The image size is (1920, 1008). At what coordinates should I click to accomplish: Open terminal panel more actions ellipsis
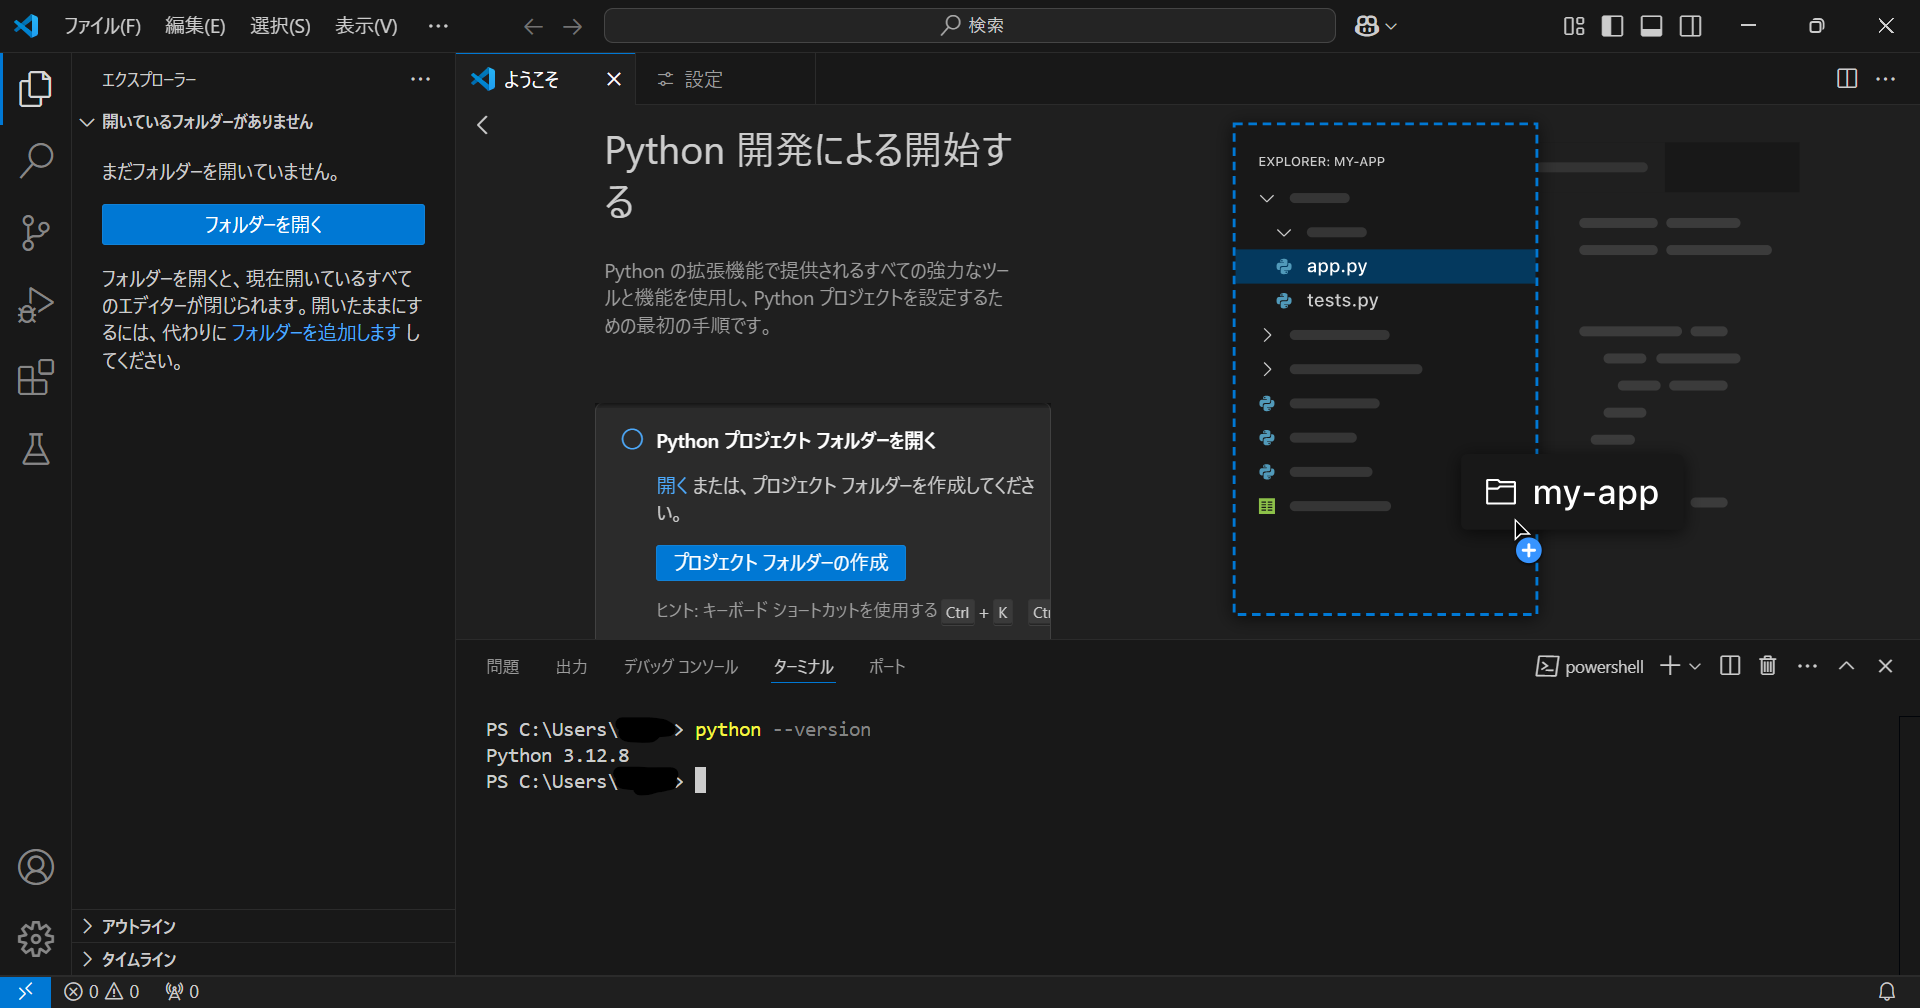click(x=1807, y=666)
